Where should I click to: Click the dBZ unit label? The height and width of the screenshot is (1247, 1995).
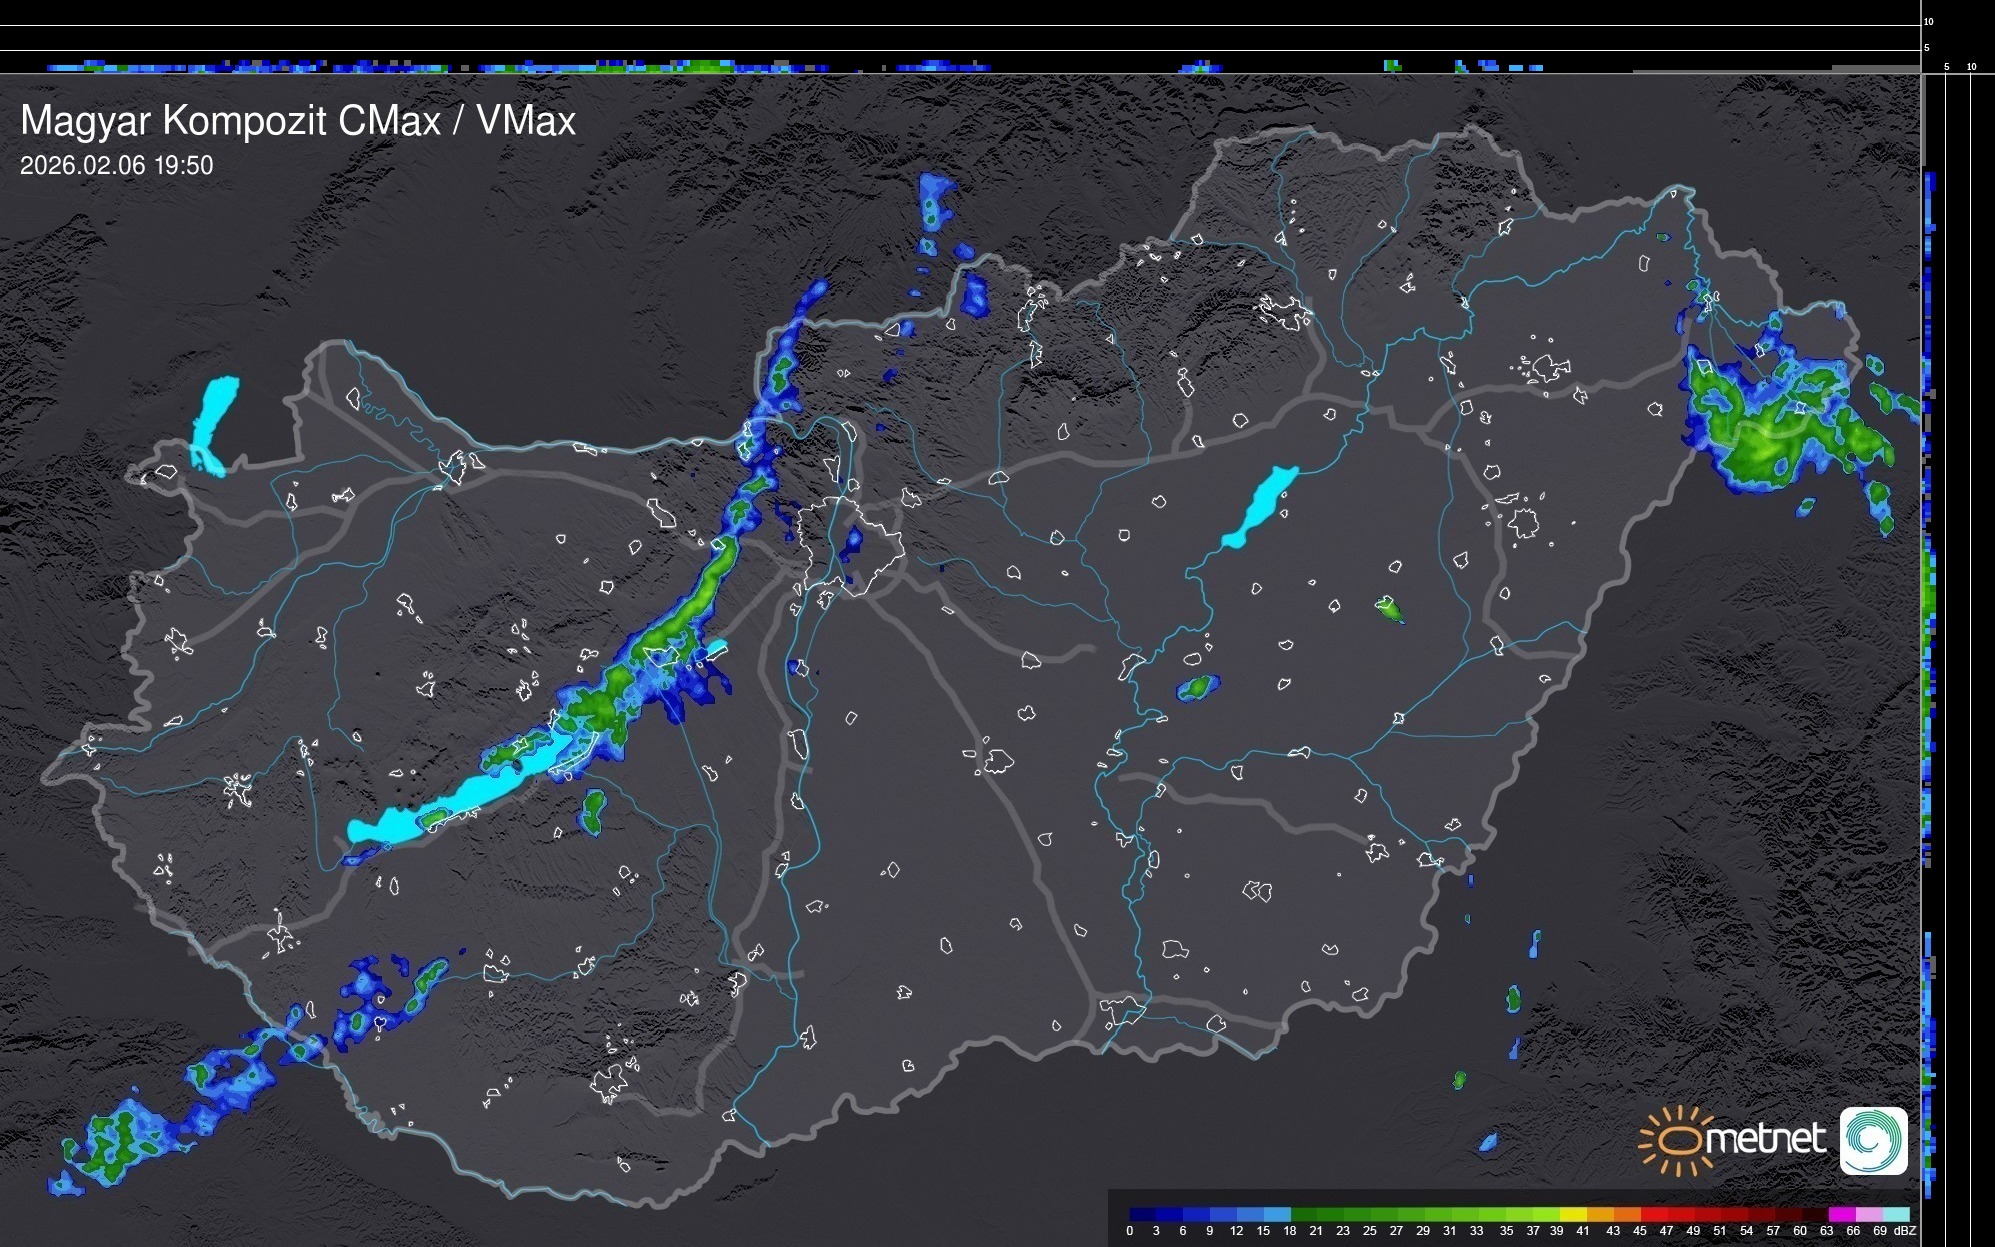point(1904,1231)
